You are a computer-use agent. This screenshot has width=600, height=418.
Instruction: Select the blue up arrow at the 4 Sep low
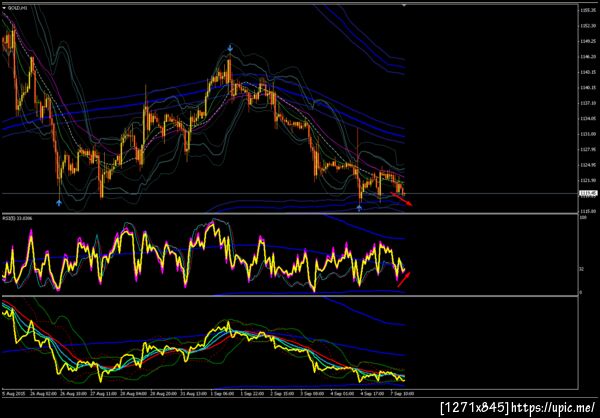tap(359, 208)
